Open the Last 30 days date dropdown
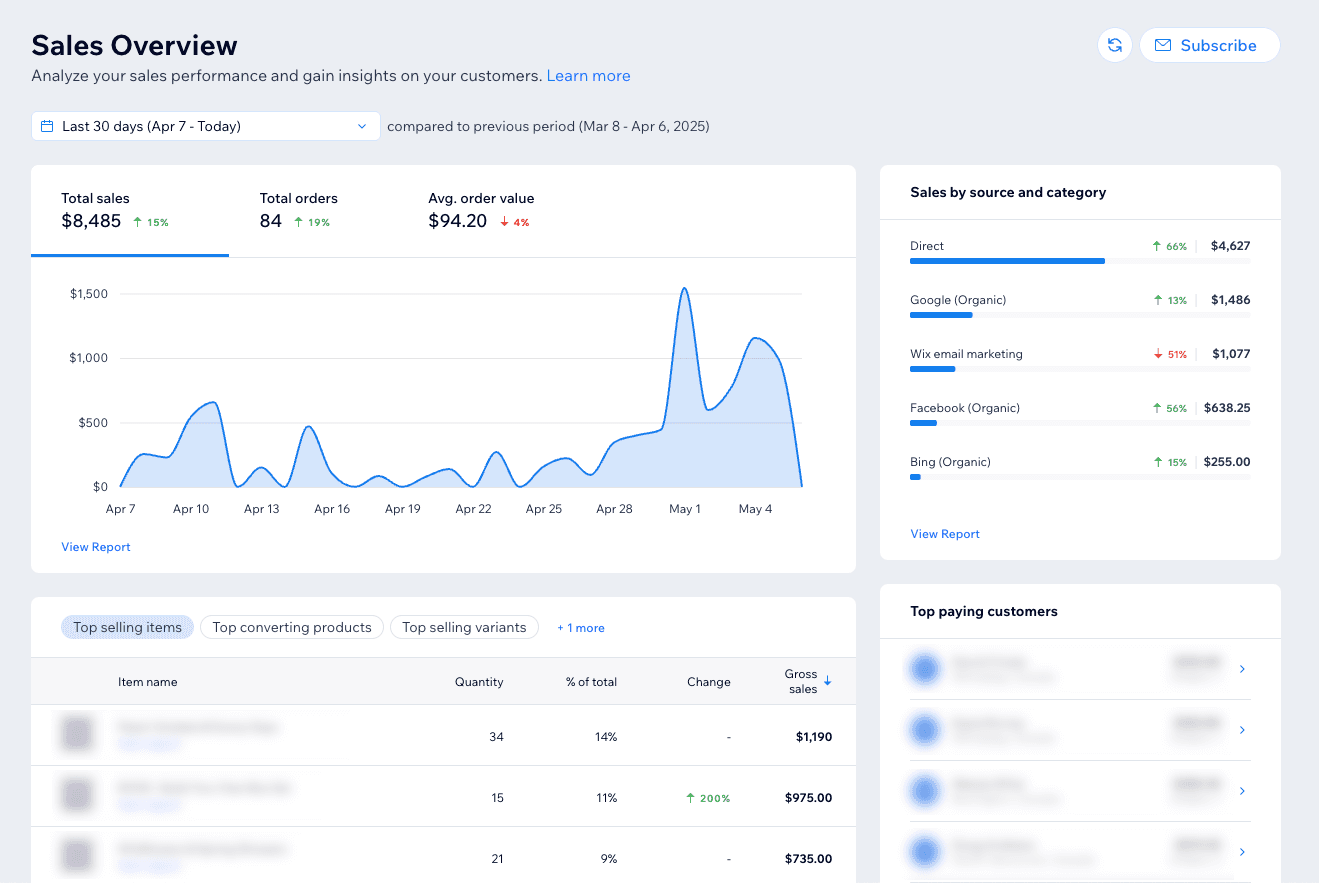The height and width of the screenshot is (883, 1319). pos(206,126)
